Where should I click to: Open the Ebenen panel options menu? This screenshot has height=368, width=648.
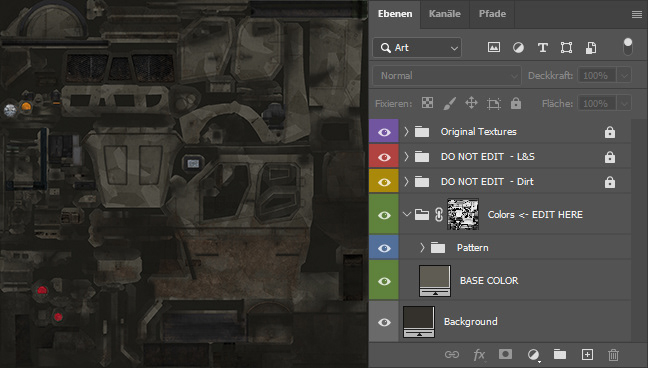(x=637, y=14)
